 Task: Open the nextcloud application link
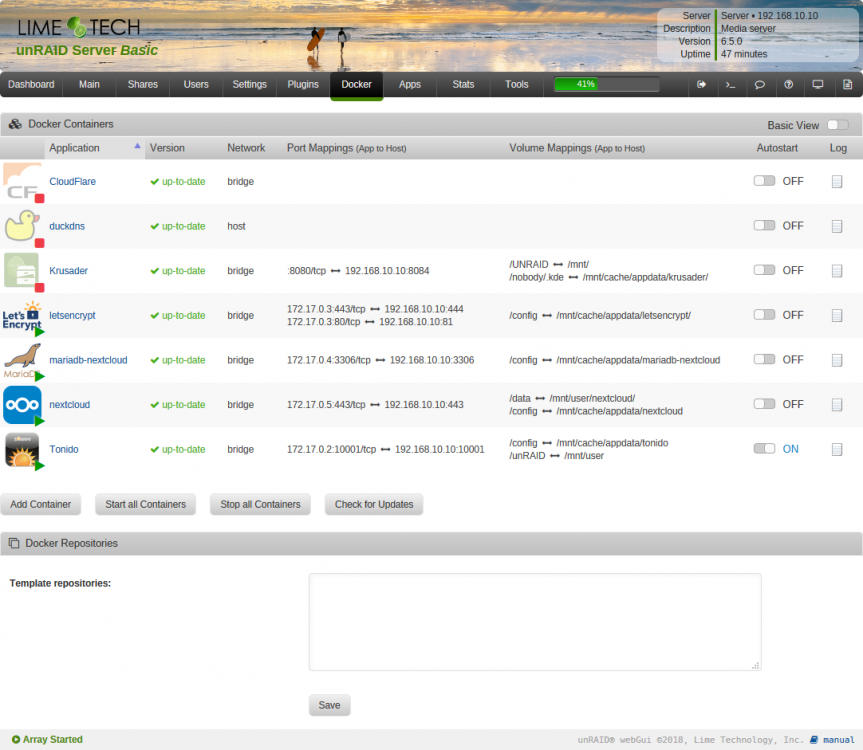[x=70, y=404]
